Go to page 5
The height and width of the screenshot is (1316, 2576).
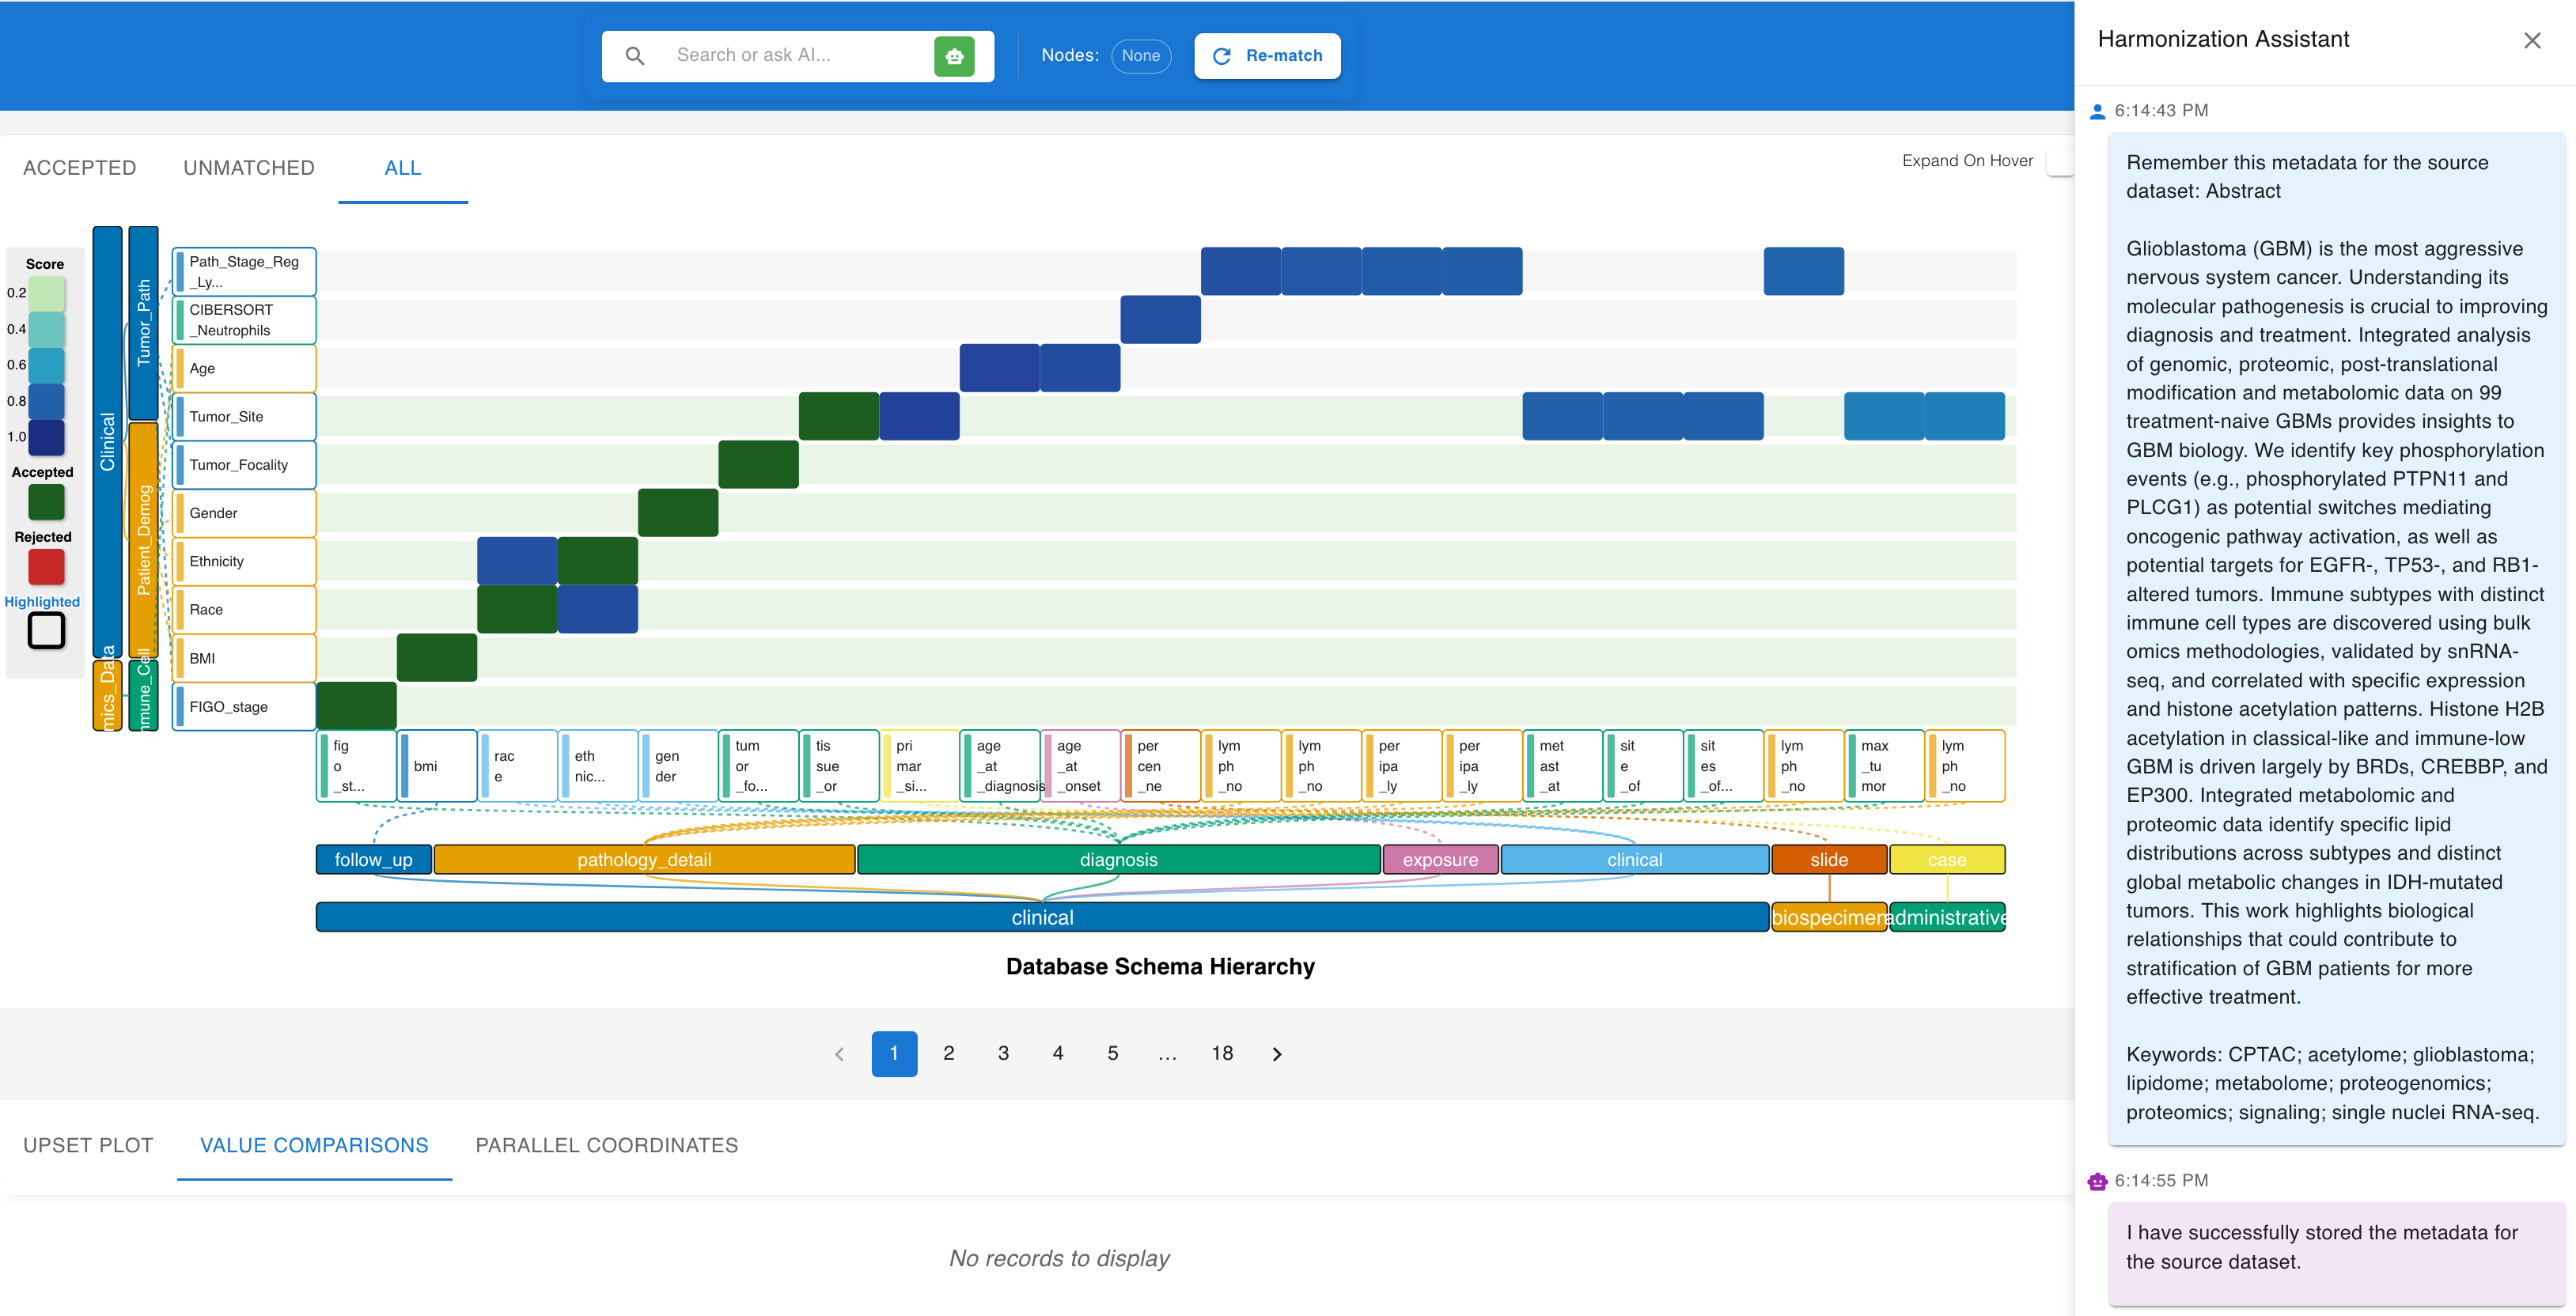(x=1112, y=1054)
